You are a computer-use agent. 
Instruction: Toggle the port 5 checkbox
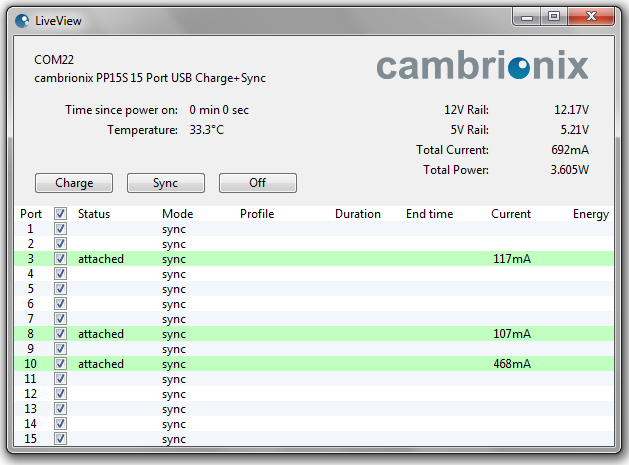pos(61,288)
